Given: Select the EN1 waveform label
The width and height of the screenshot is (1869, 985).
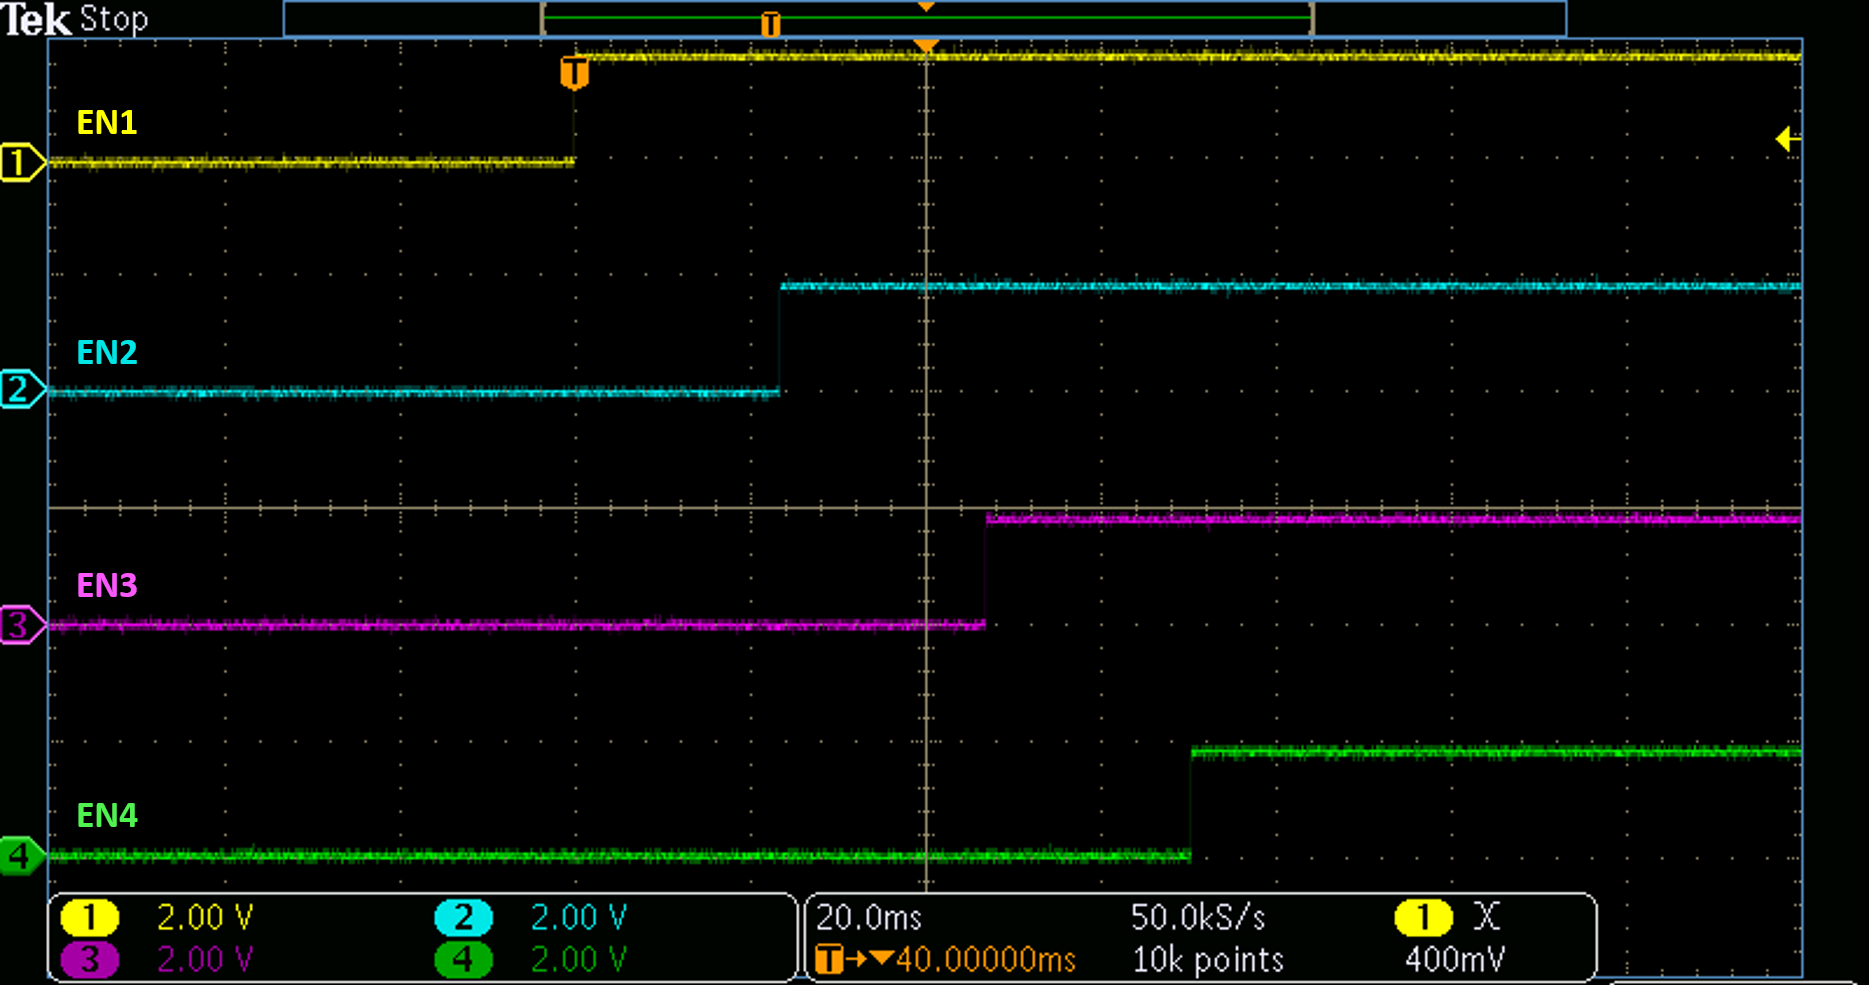Looking at the screenshot, I should click(107, 124).
